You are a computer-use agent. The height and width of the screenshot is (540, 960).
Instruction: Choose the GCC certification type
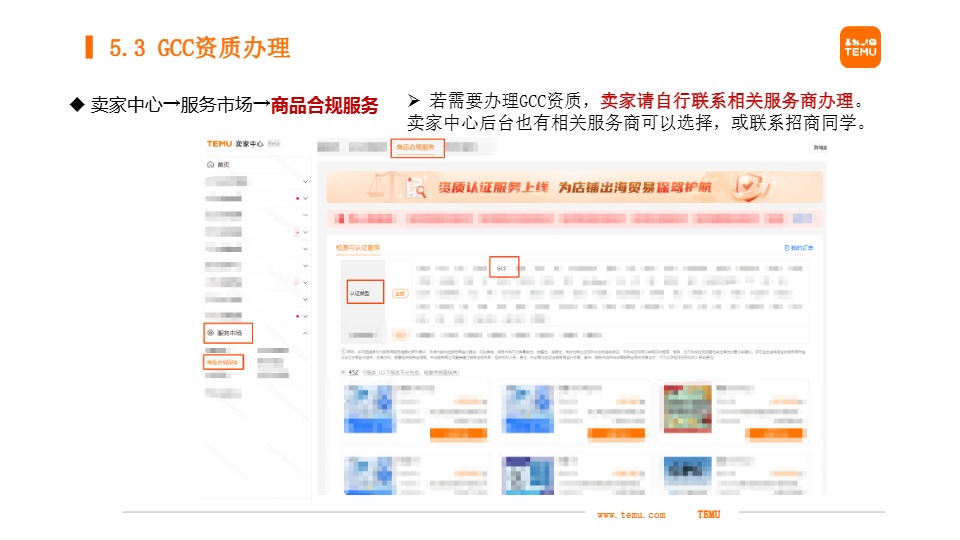[x=504, y=268]
